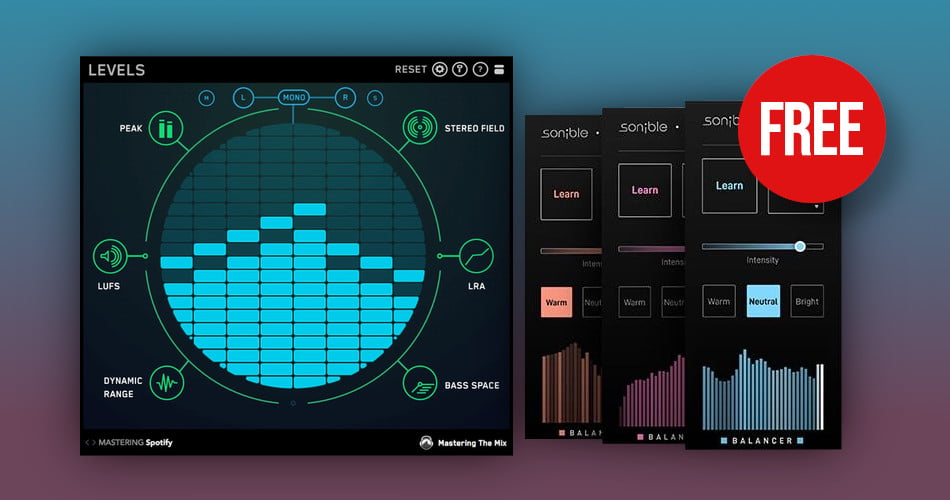Select the LRA loudness range icon

click(x=476, y=257)
